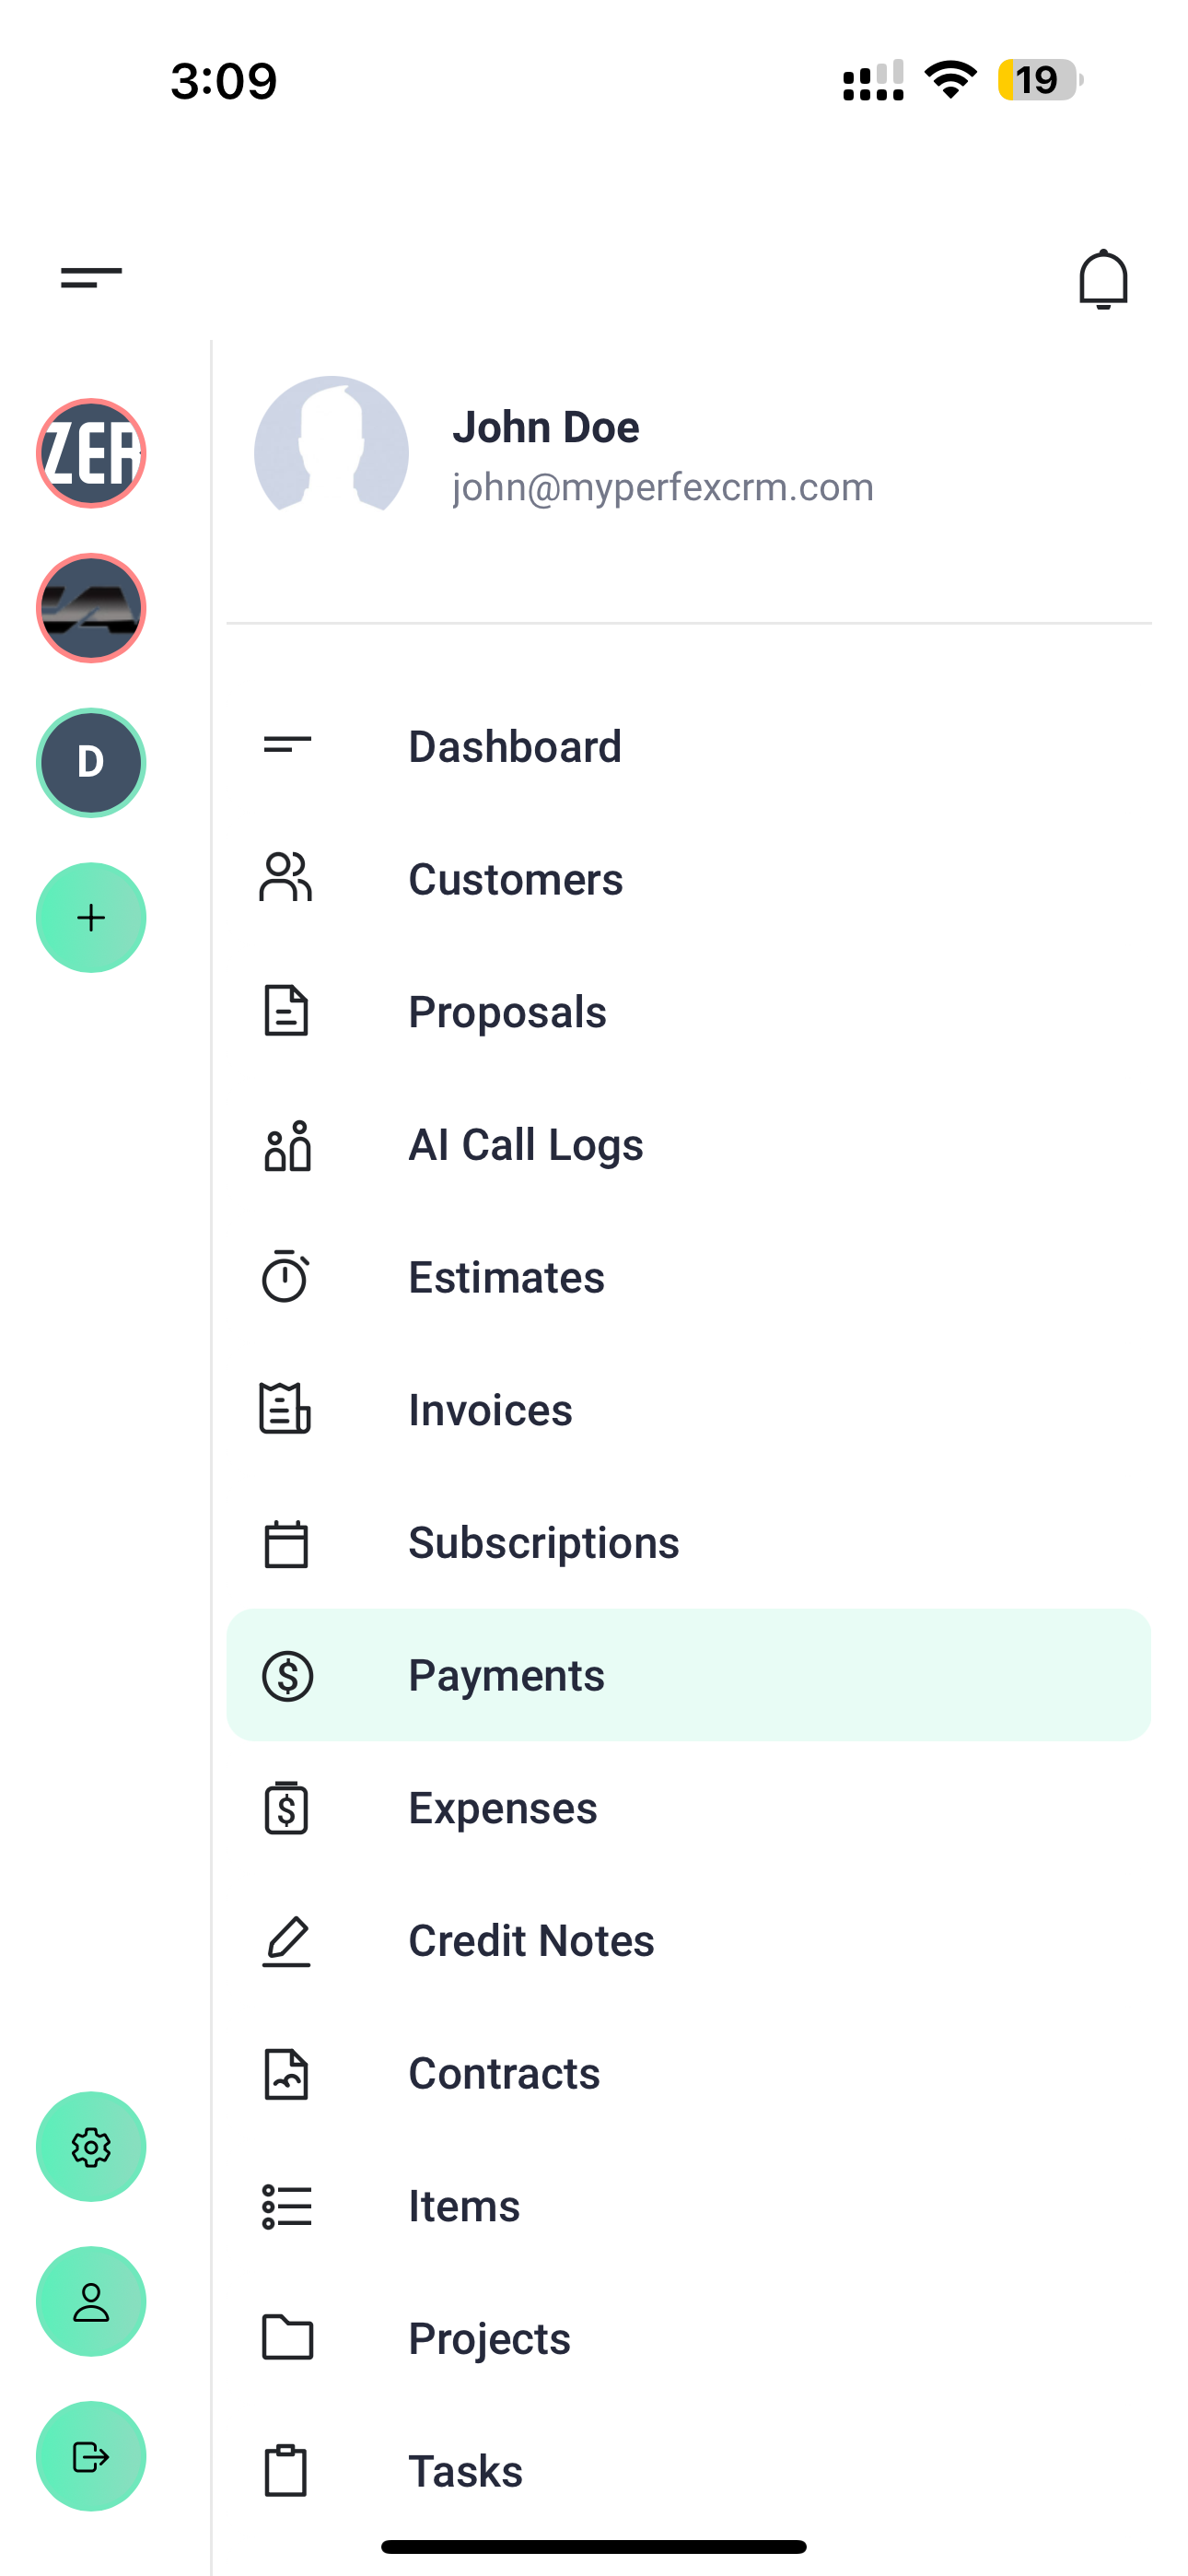Viewport: 1188px width, 2576px height.
Task: Tap the notification bell icon
Action: (1103, 279)
